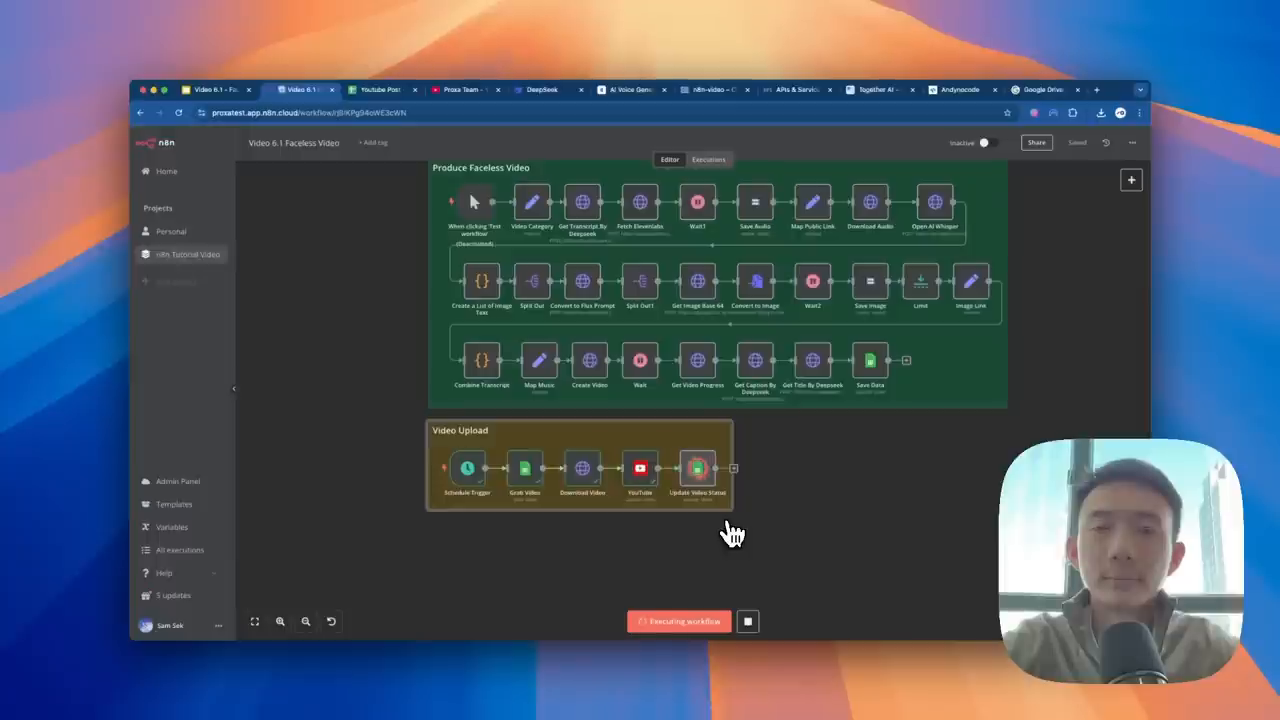This screenshot has height=720, width=1280.
Task: Click the browser address bar
Action: (600, 113)
